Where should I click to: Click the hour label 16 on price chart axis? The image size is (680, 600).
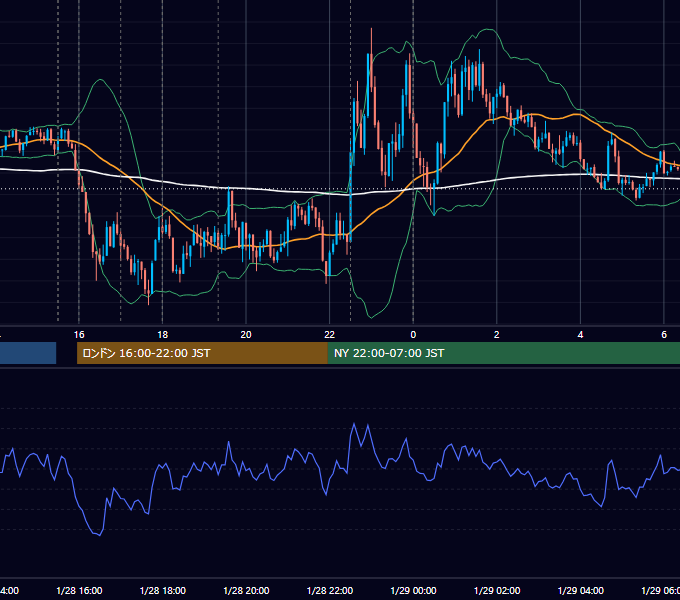point(79,335)
